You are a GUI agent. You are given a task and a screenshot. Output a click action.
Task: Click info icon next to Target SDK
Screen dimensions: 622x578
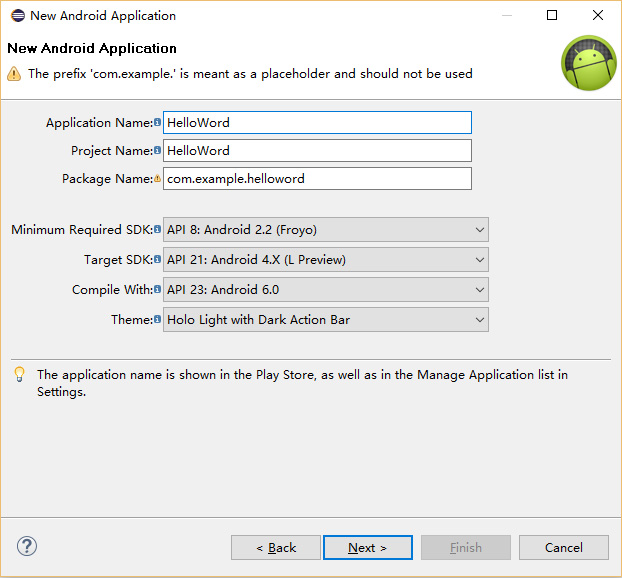pos(157,260)
